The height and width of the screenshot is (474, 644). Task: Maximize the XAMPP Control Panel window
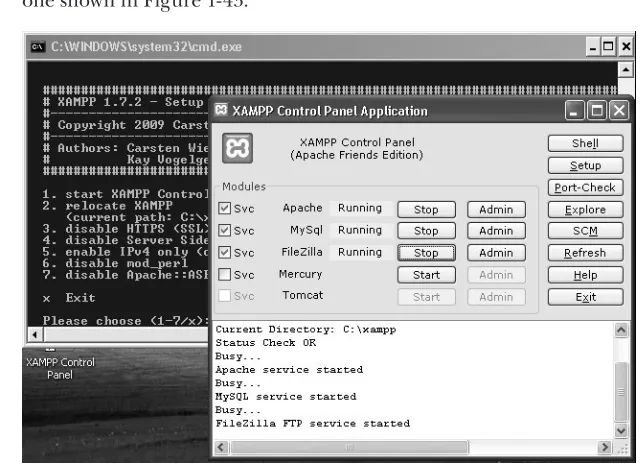point(597,111)
